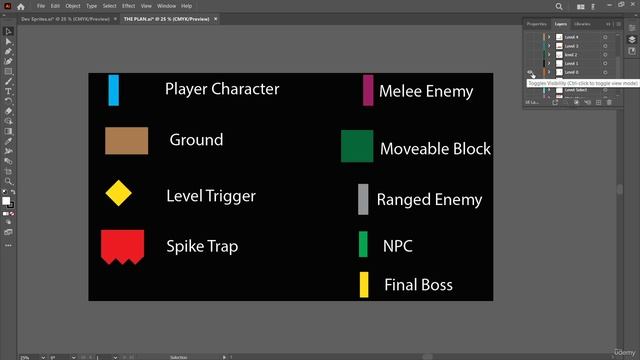Open the File menu
Viewport: 640px width, 360px height.
[x=41, y=6]
